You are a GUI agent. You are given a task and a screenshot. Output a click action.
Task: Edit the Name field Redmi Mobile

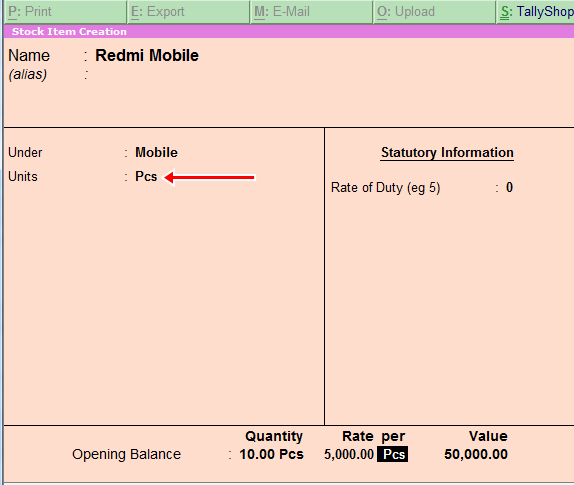click(x=147, y=56)
